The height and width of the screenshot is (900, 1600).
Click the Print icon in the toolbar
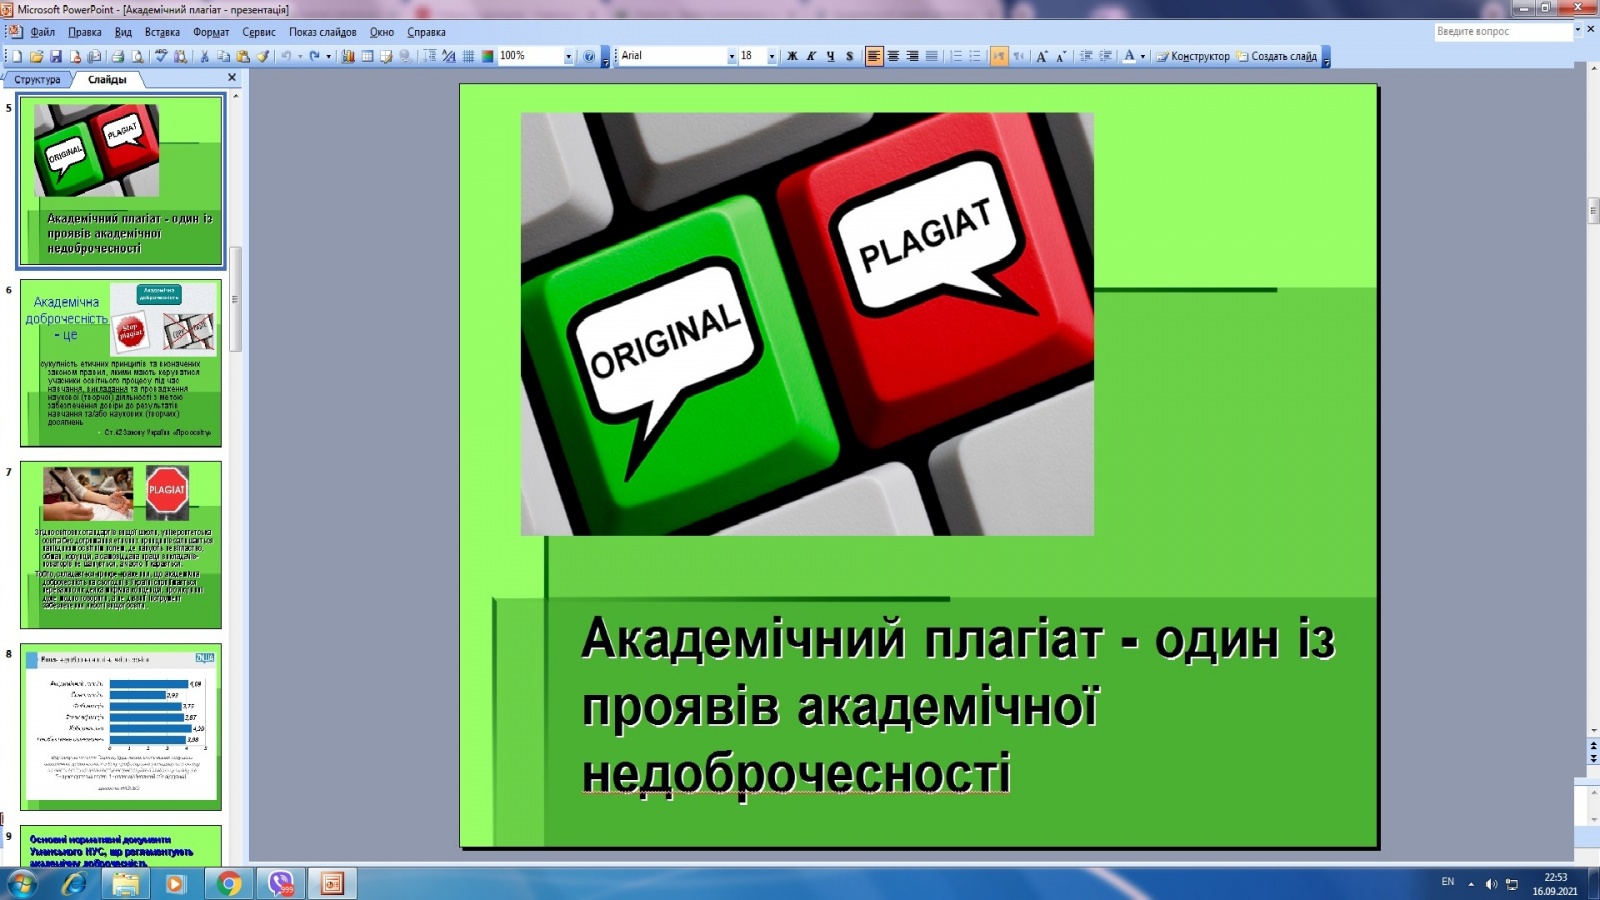click(118, 56)
